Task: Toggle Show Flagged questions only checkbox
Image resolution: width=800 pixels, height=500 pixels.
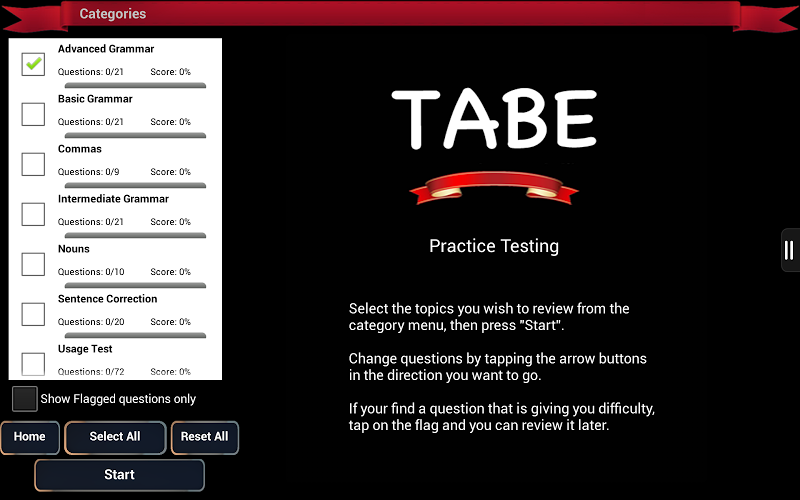Action: (24, 398)
